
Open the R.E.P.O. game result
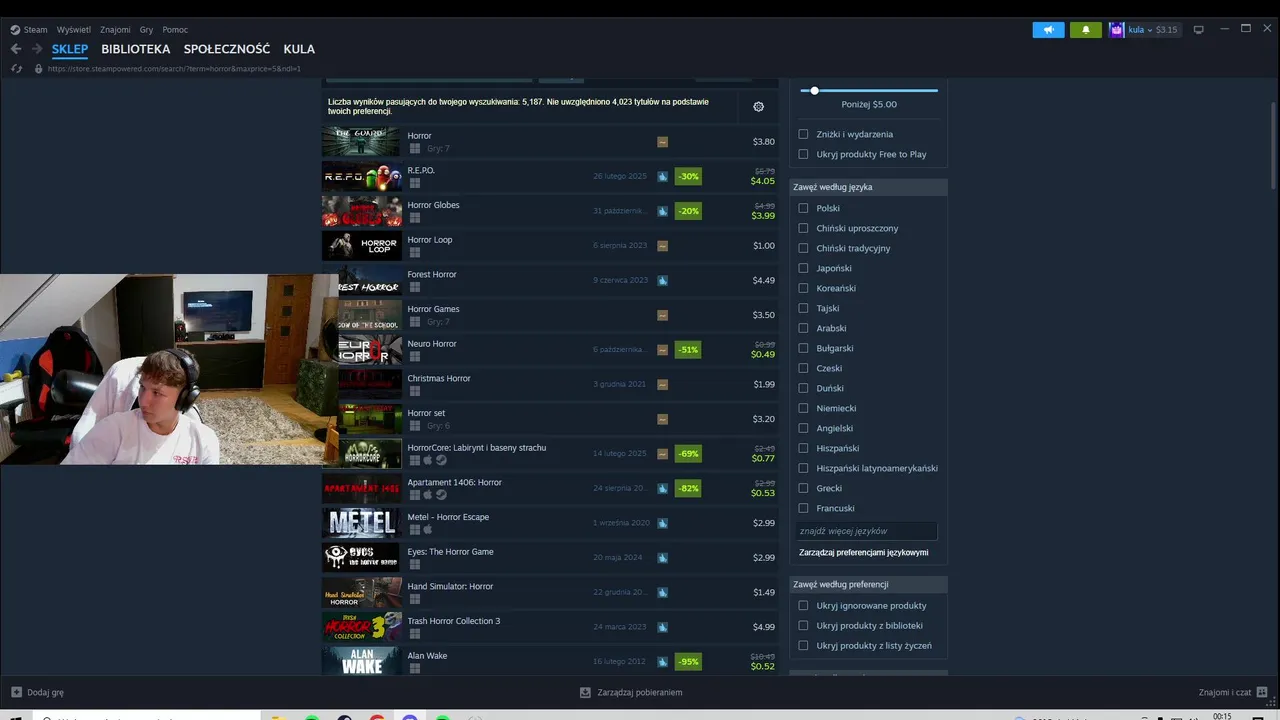(x=550, y=177)
